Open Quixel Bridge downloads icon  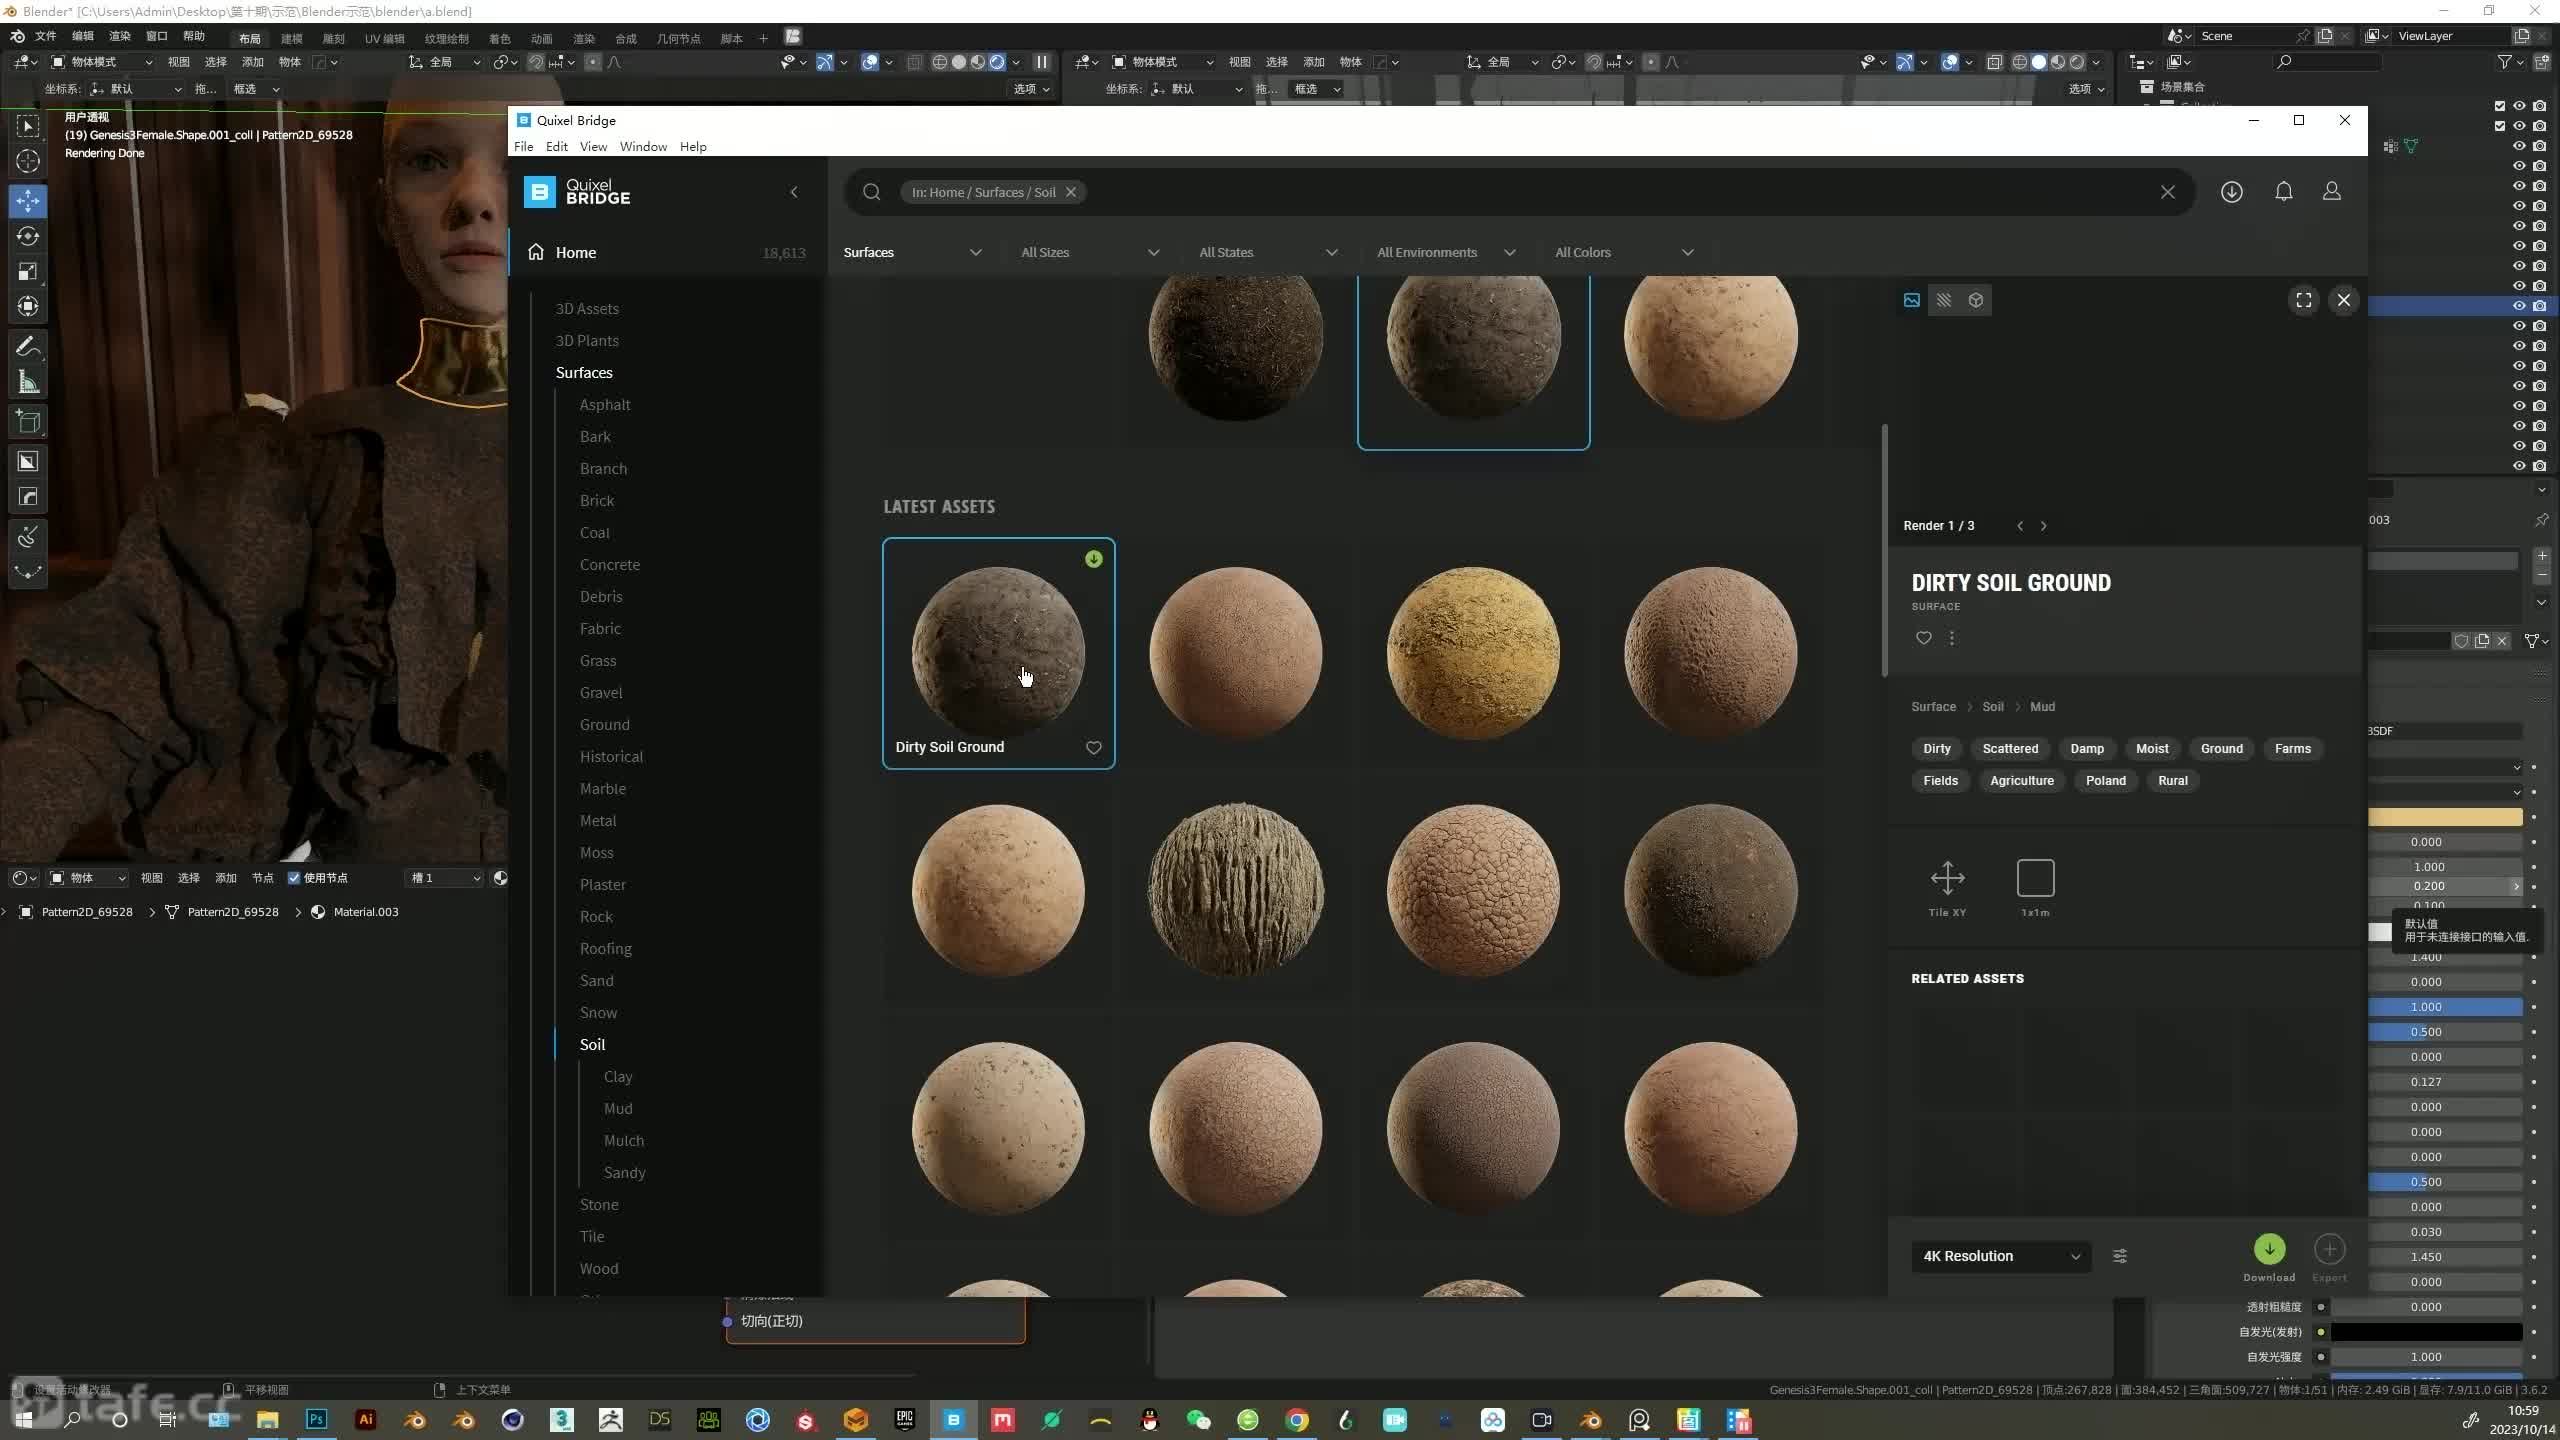point(2231,192)
